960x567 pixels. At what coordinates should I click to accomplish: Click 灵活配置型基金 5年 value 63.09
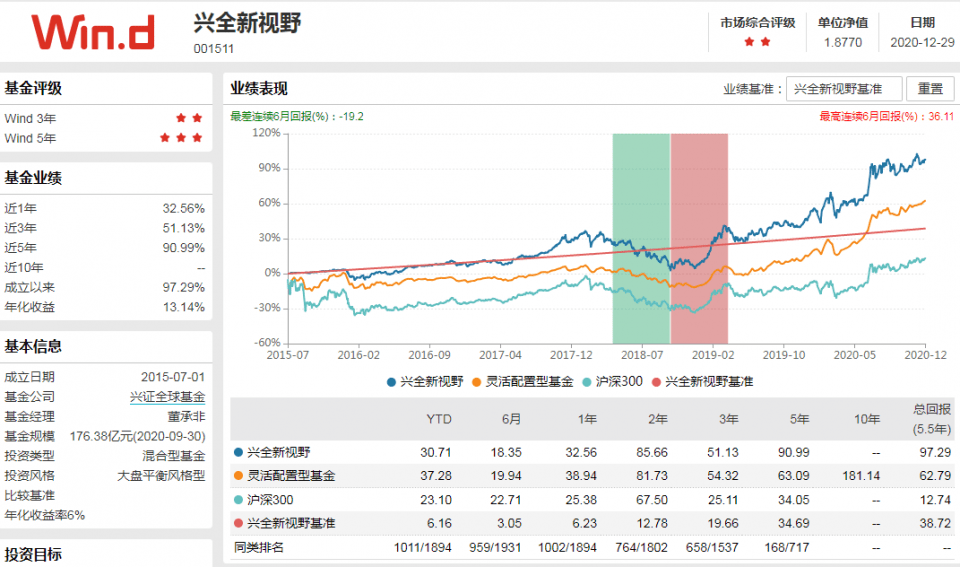tap(793, 476)
